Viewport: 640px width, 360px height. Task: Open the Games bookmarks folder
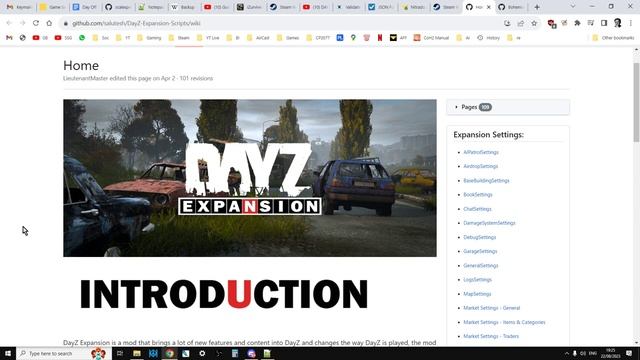pyautogui.click(x=288, y=38)
